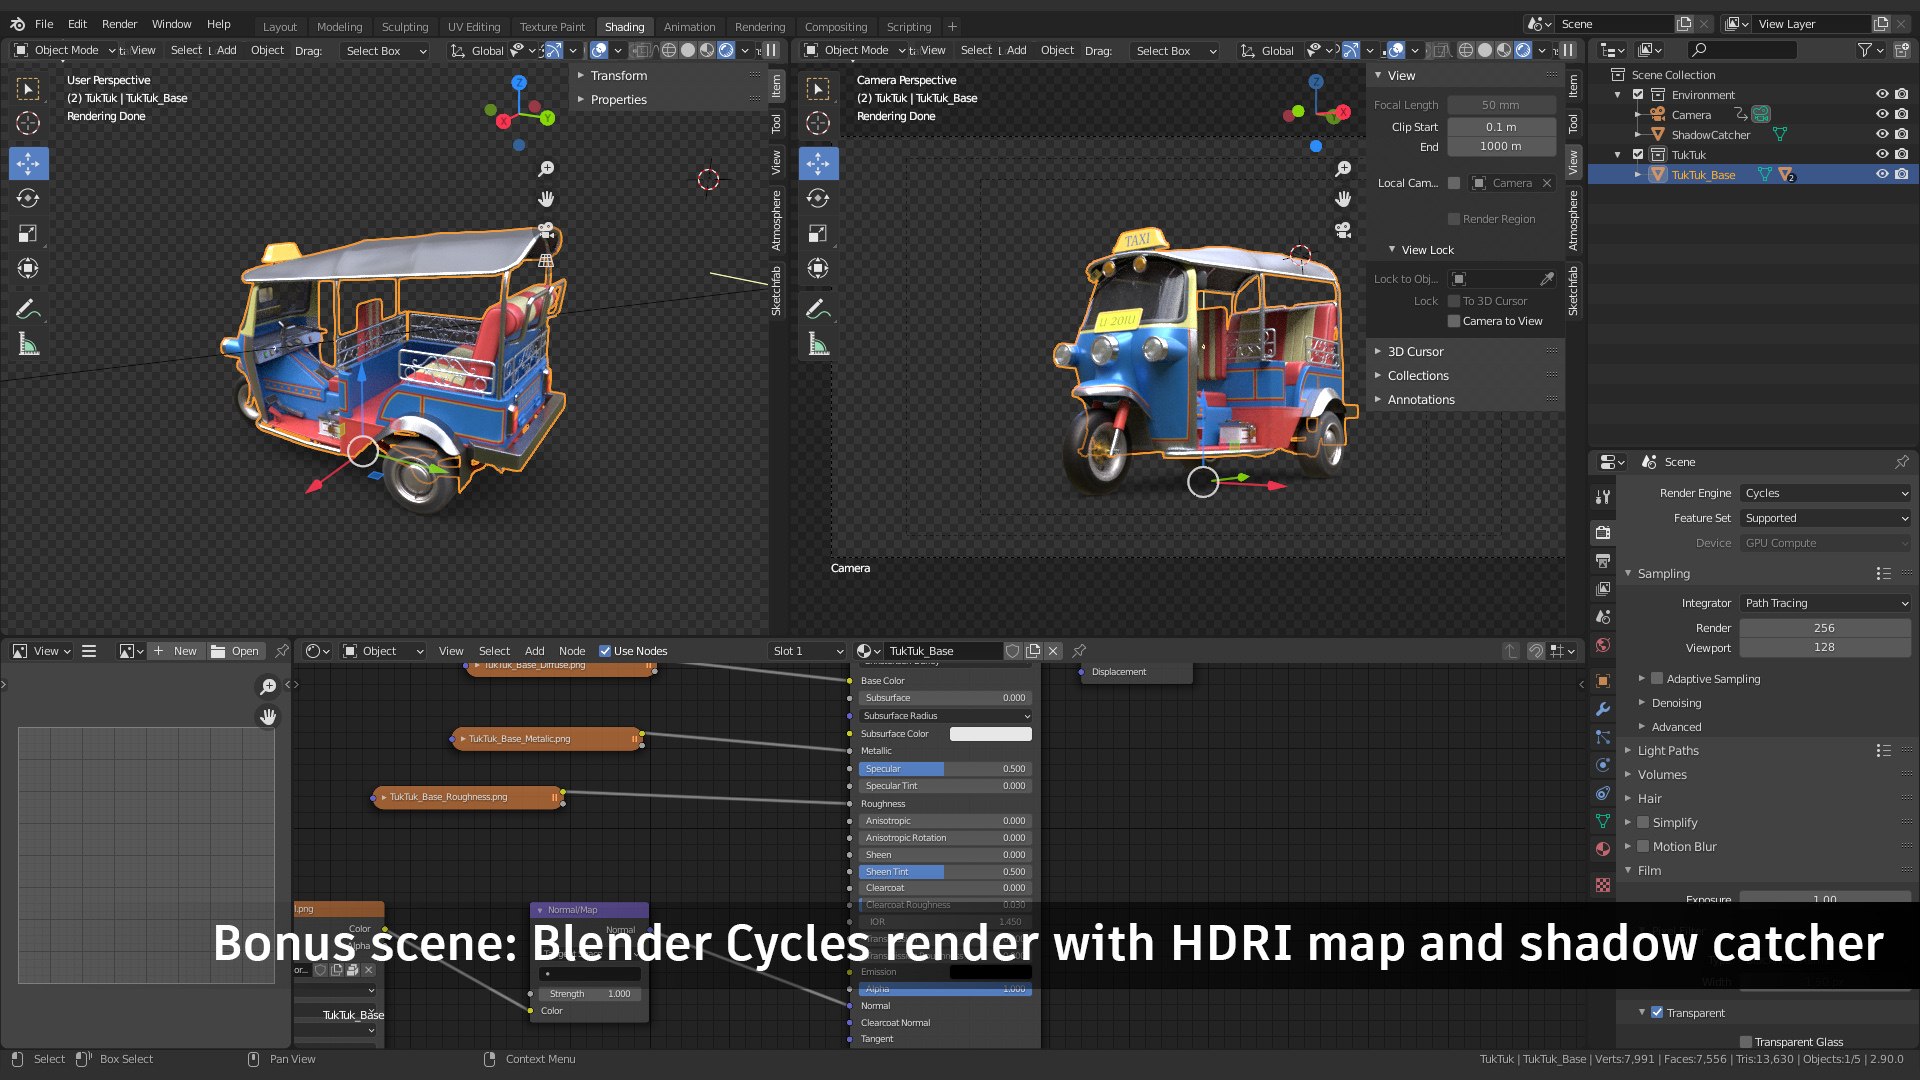Open the Render menu in the top bar

(119, 24)
